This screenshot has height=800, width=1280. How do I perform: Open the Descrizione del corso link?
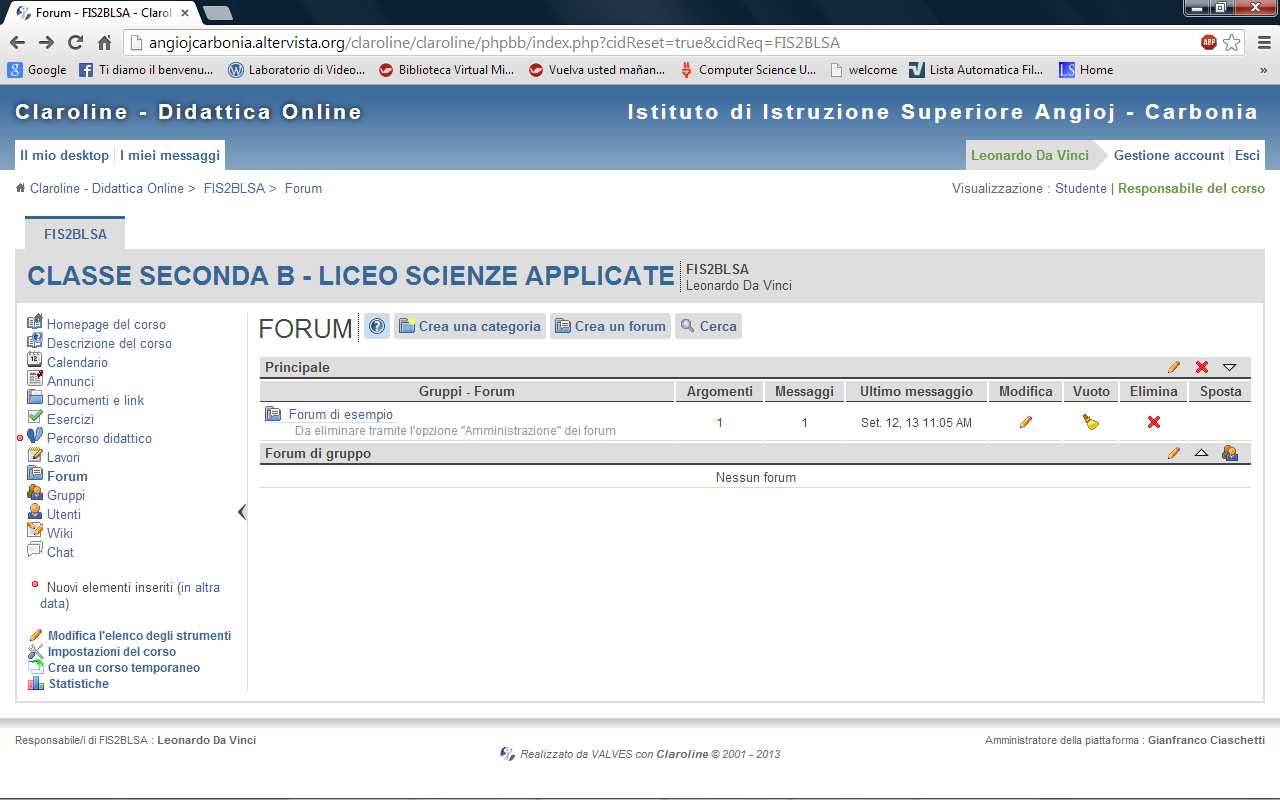pyautogui.click(x=109, y=343)
